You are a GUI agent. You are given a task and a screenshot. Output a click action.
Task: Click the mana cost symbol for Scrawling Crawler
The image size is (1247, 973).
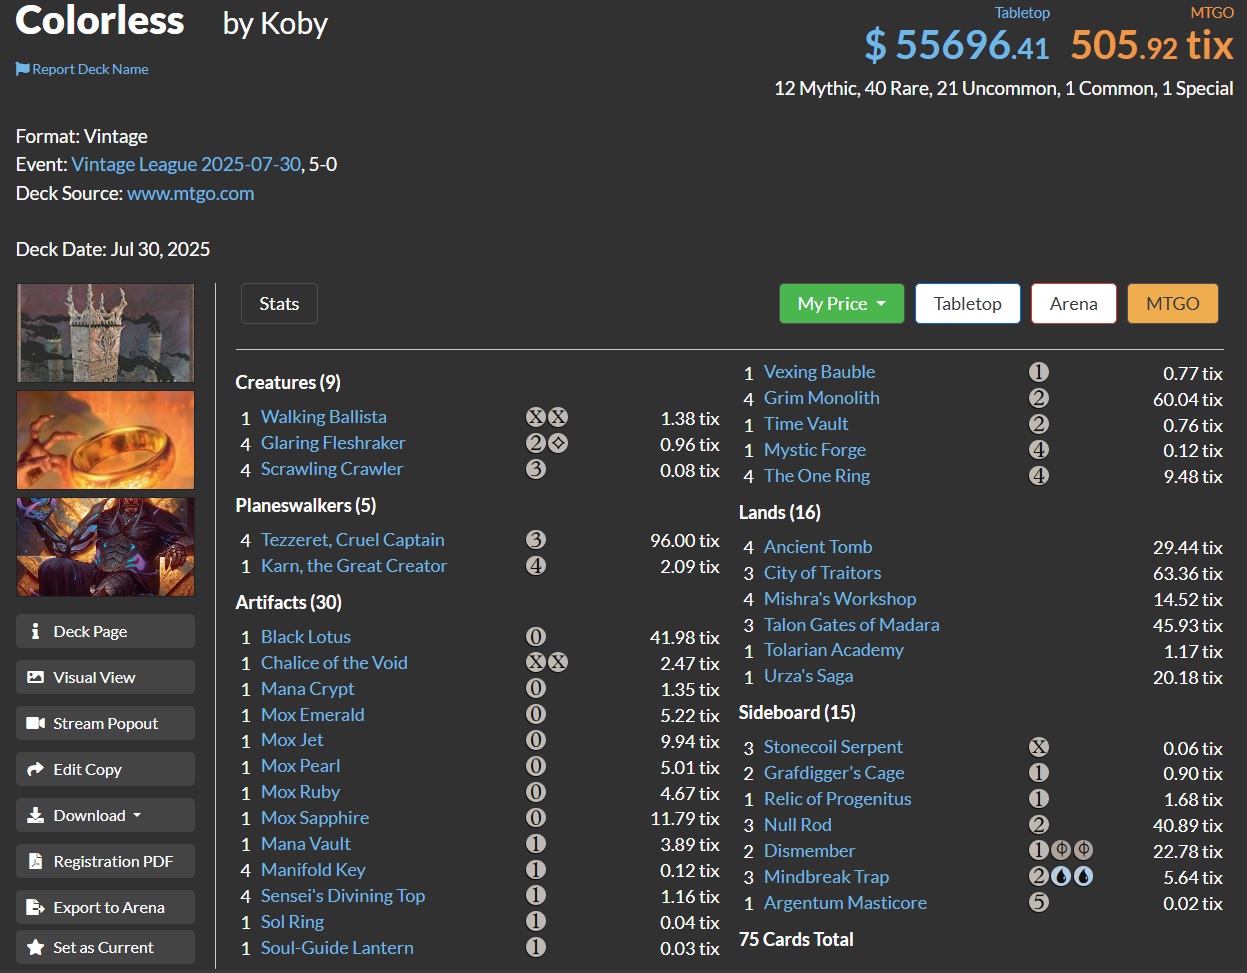pyautogui.click(x=536, y=469)
